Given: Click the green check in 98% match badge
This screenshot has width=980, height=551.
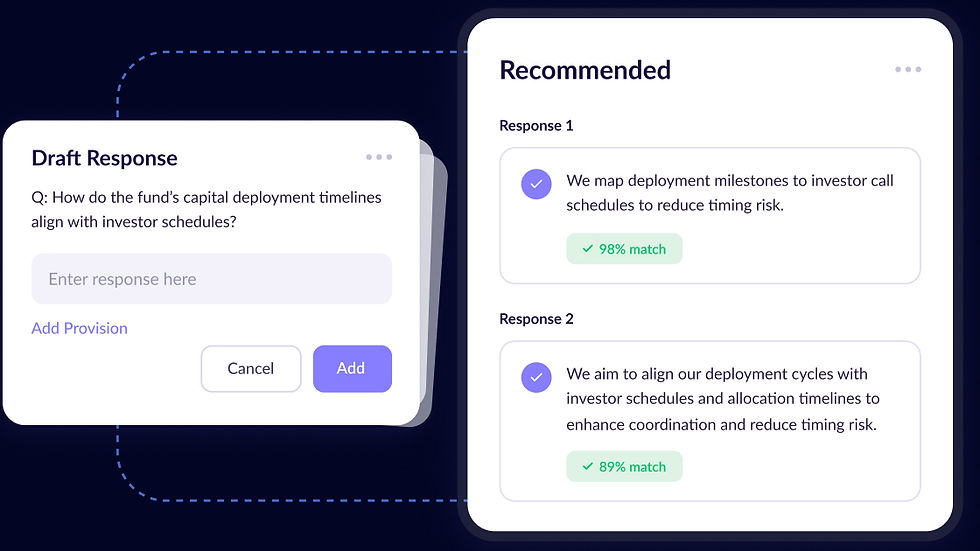Looking at the screenshot, I should 588,249.
